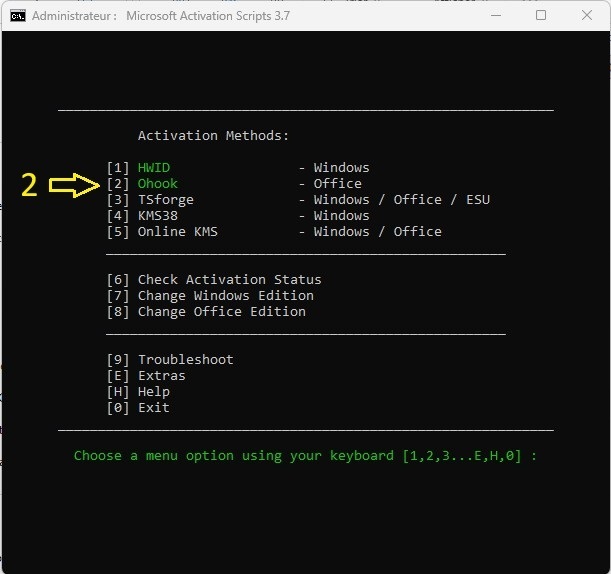
Task: Click the green 'Choose a menu option' prompt
Action: coord(305,456)
